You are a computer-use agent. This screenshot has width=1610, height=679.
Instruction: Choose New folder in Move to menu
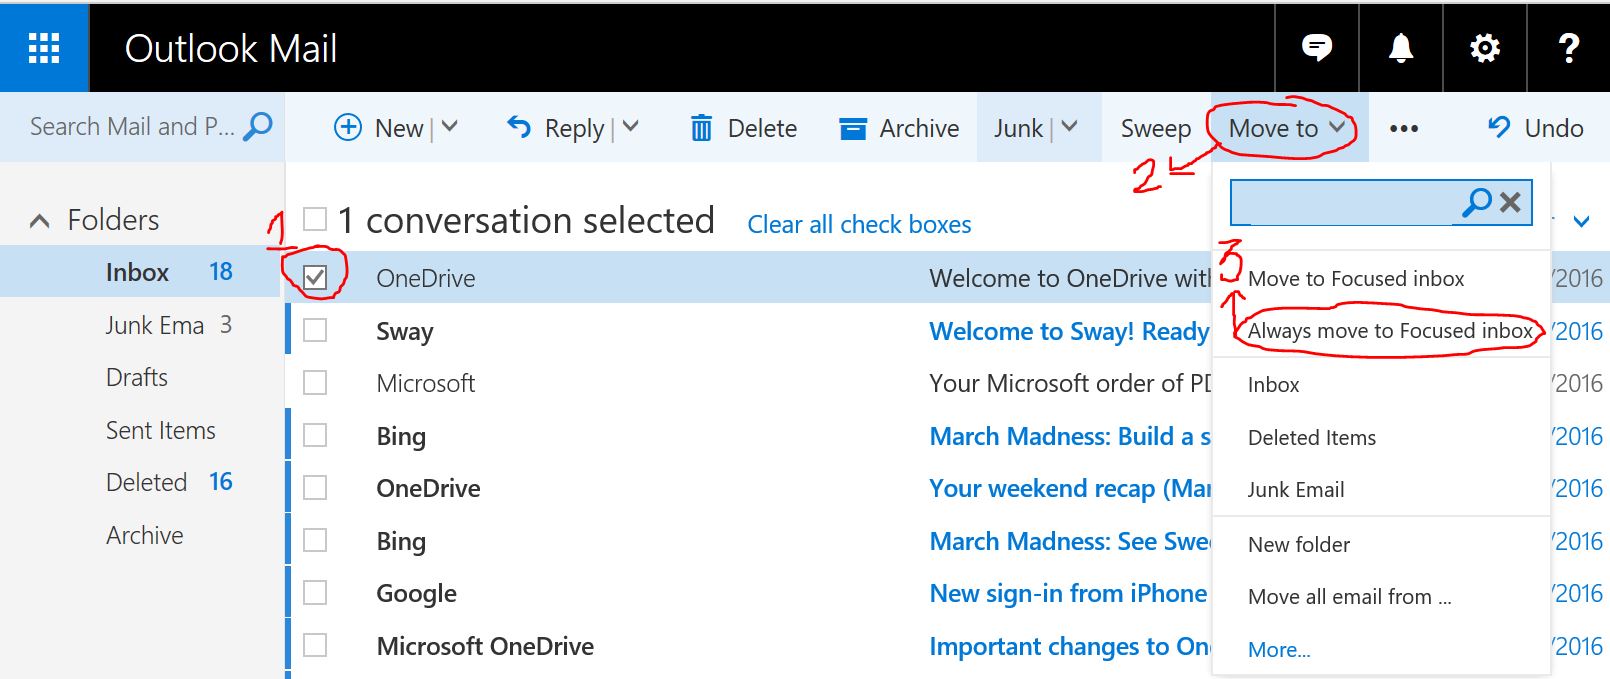pos(1299,545)
